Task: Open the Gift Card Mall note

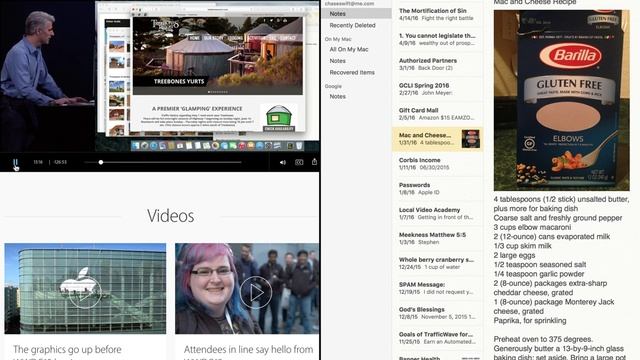Action: pos(438,114)
